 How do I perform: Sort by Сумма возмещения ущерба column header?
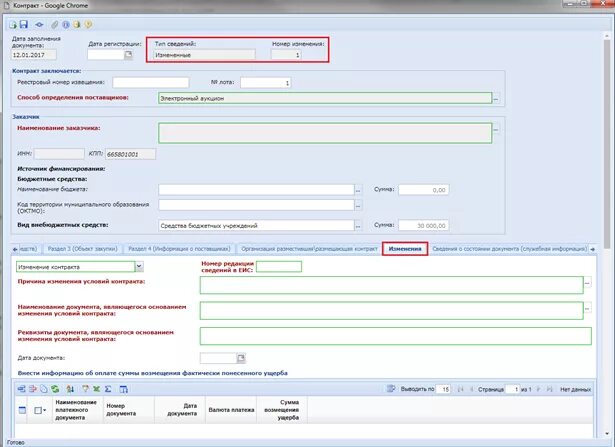click(282, 410)
